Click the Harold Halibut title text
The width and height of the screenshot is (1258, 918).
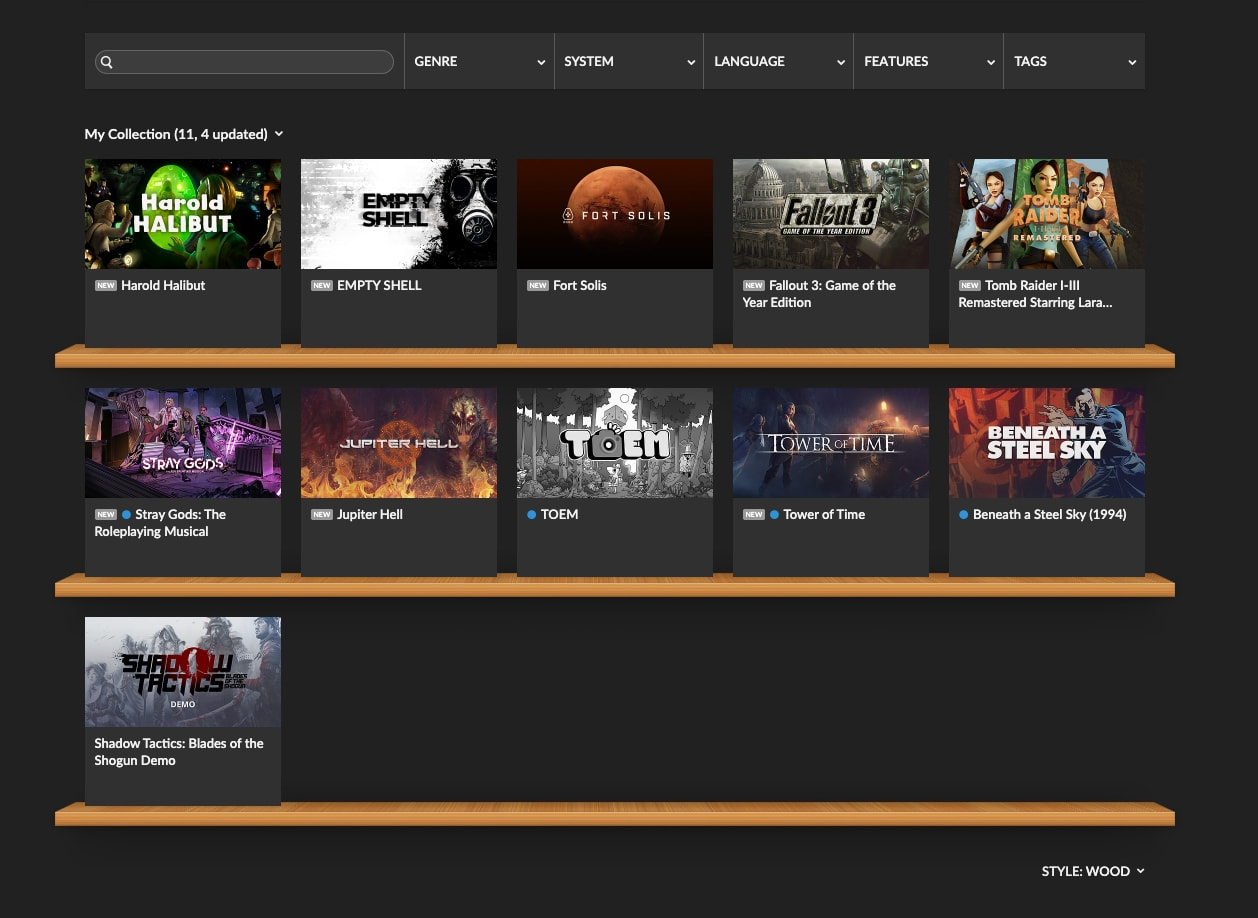[x=163, y=285]
